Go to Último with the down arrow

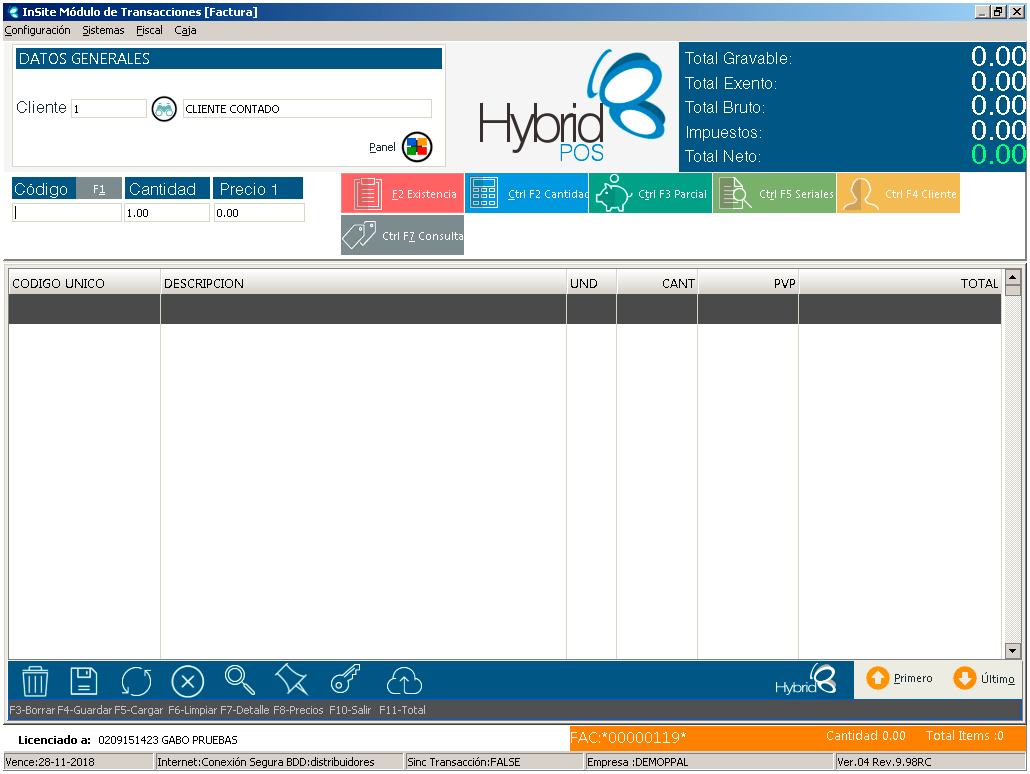(x=984, y=678)
